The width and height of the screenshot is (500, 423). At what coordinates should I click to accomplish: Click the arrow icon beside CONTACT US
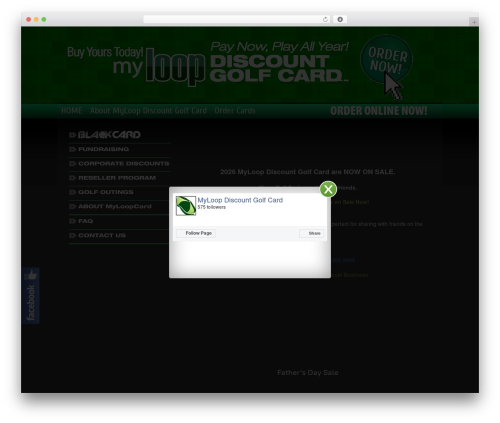pos(73,235)
